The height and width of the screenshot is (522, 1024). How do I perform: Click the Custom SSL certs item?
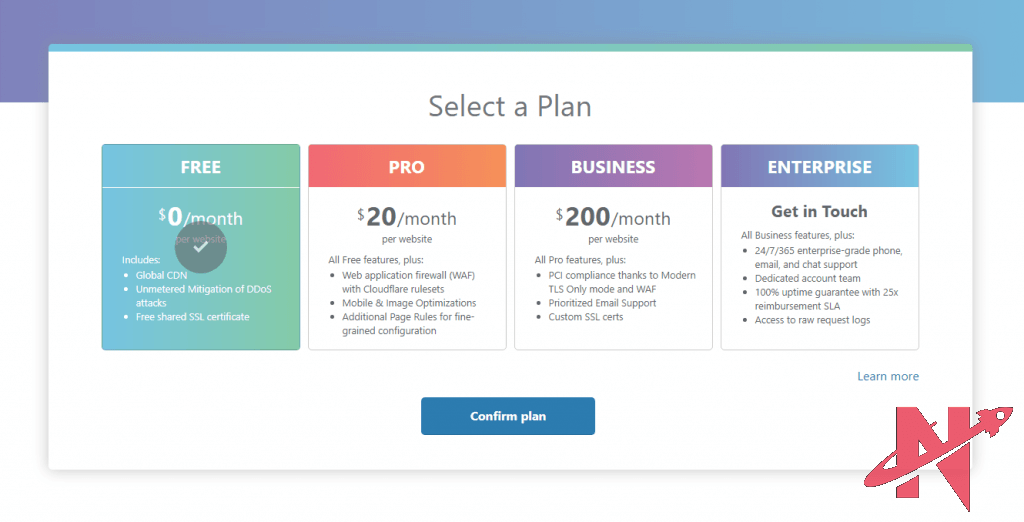(586, 317)
